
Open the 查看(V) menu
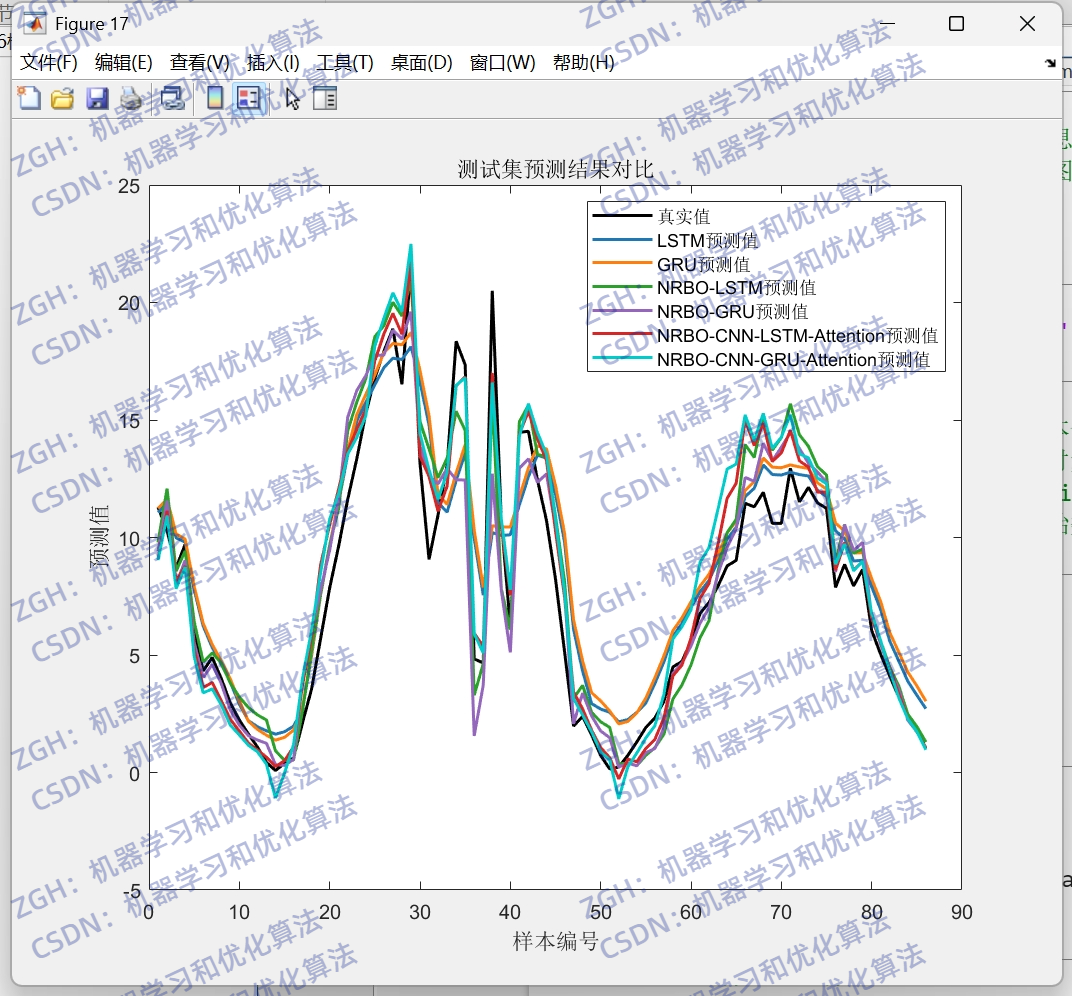point(200,63)
